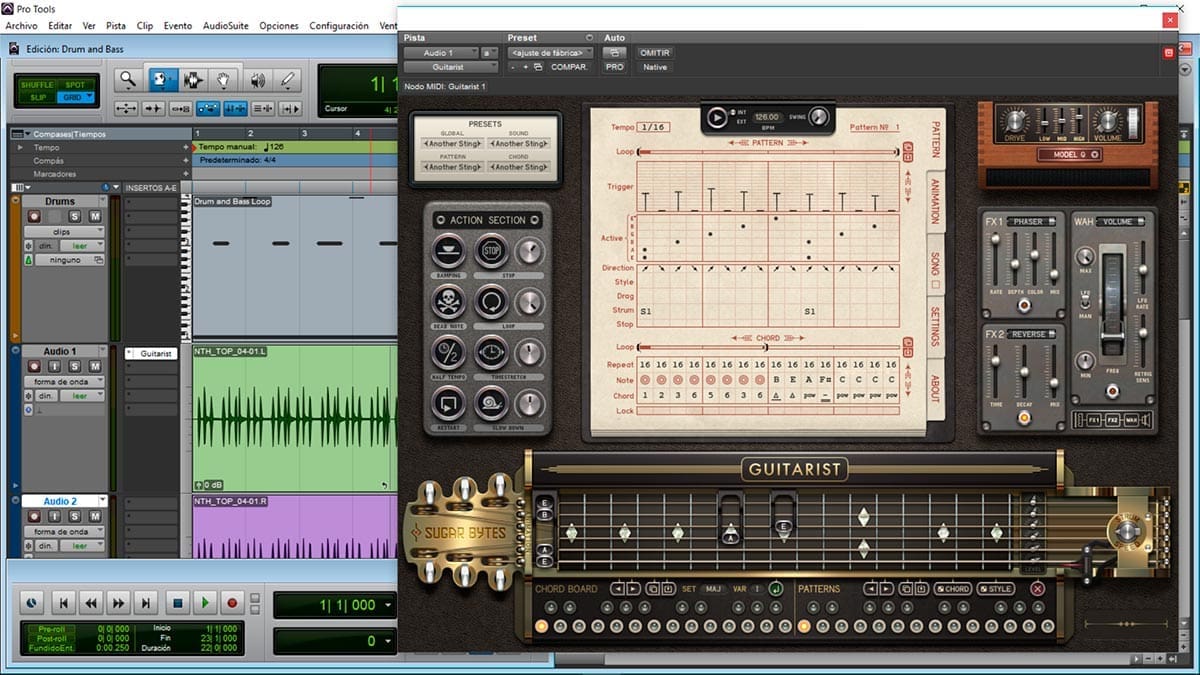Click the green enter icon on Chord Board
1200x675 pixels.
tap(775, 589)
